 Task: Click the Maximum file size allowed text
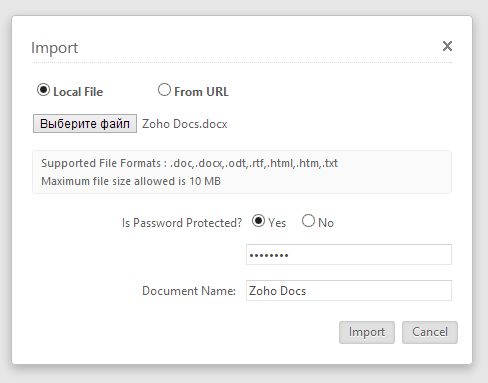[131, 181]
